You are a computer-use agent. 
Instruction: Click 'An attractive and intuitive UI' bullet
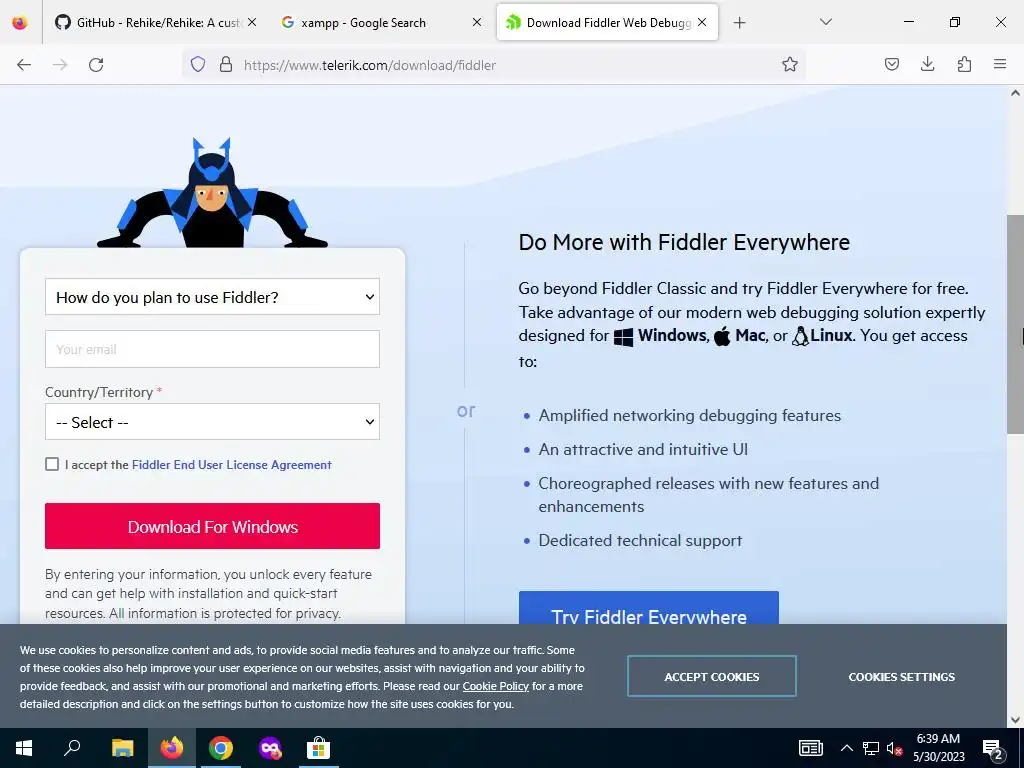tap(643, 449)
